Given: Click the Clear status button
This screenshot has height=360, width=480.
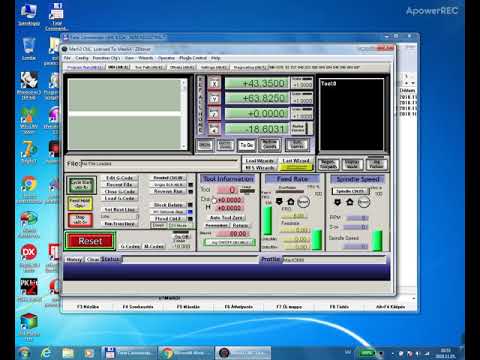Looking at the screenshot, I should pos(92,259).
